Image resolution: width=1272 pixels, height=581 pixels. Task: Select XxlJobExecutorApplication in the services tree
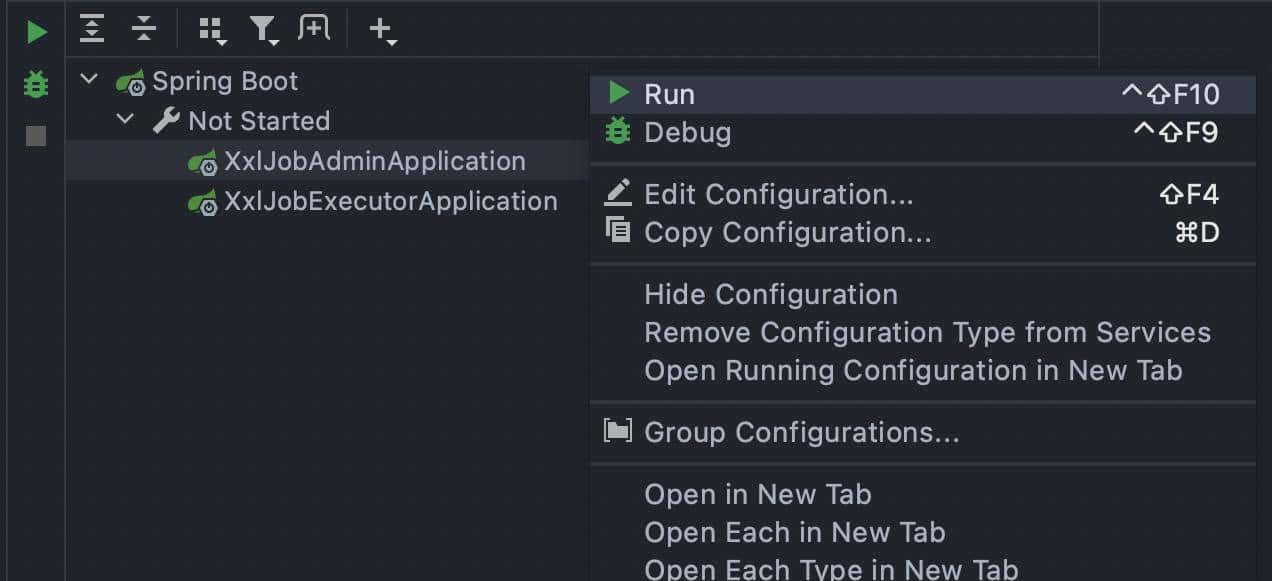[x=390, y=201]
